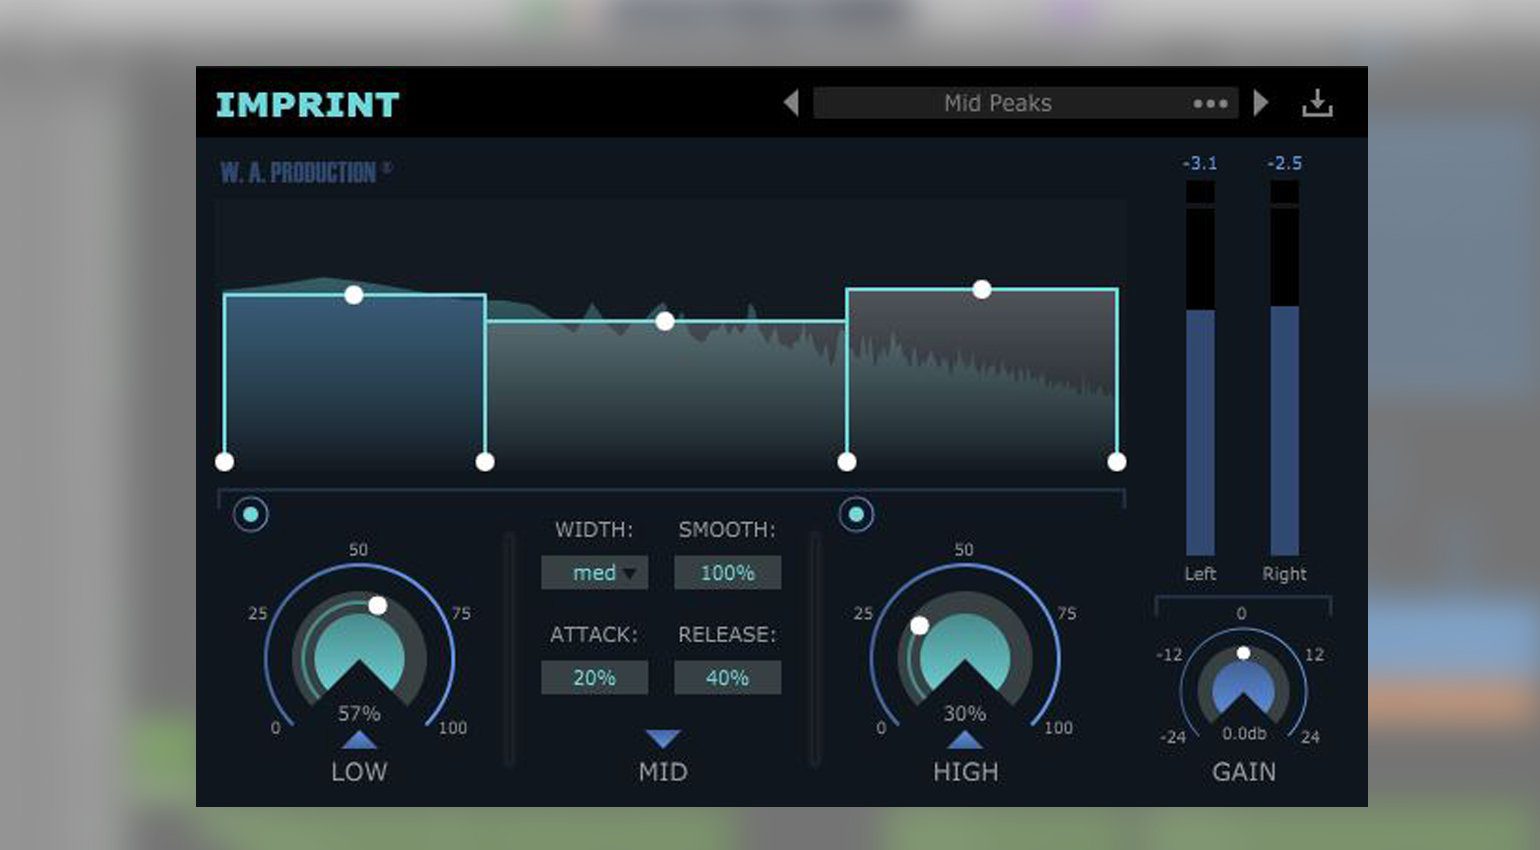This screenshot has width=1540, height=850.
Task: Open the three-dots preset options menu
Action: click(1210, 103)
